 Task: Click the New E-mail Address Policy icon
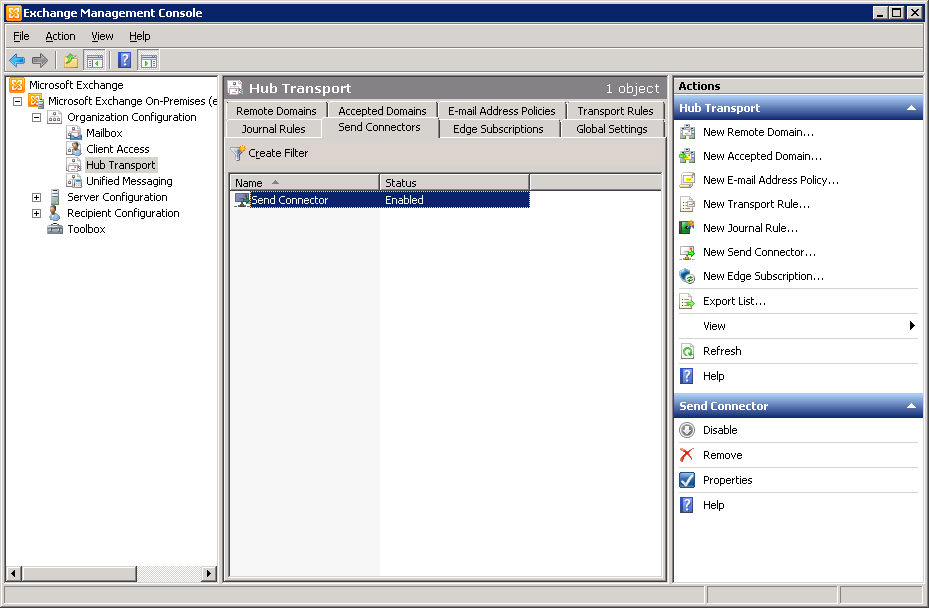click(x=687, y=180)
